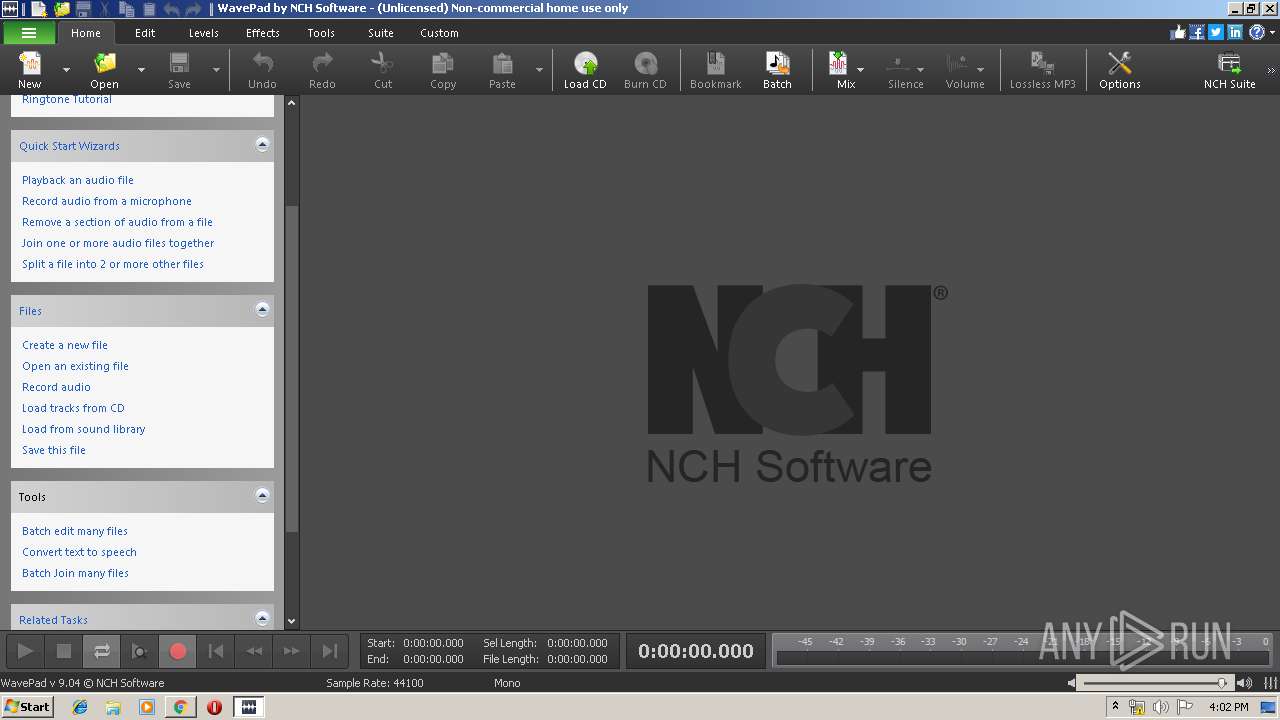Collapse the Related Tasks panel
Image resolution: width=1280 pixels, height=720 pixels.
[x=262, y=618]
